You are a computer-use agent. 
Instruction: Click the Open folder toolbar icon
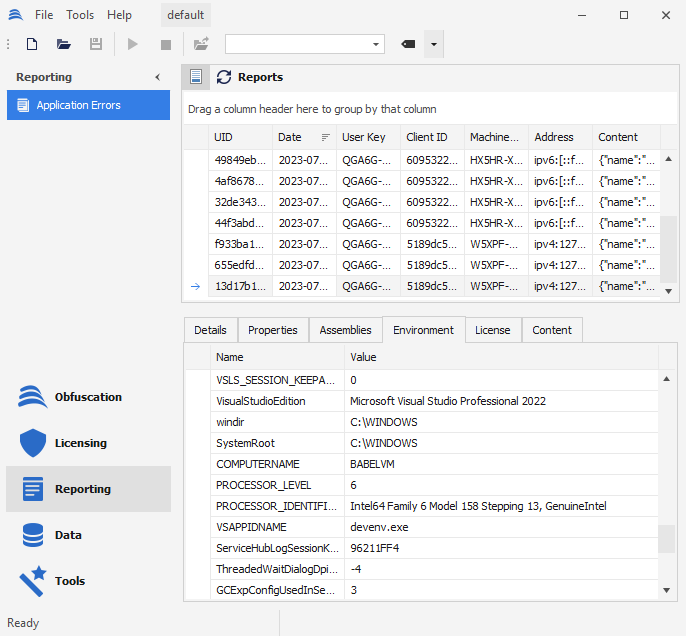coord(64,44)
